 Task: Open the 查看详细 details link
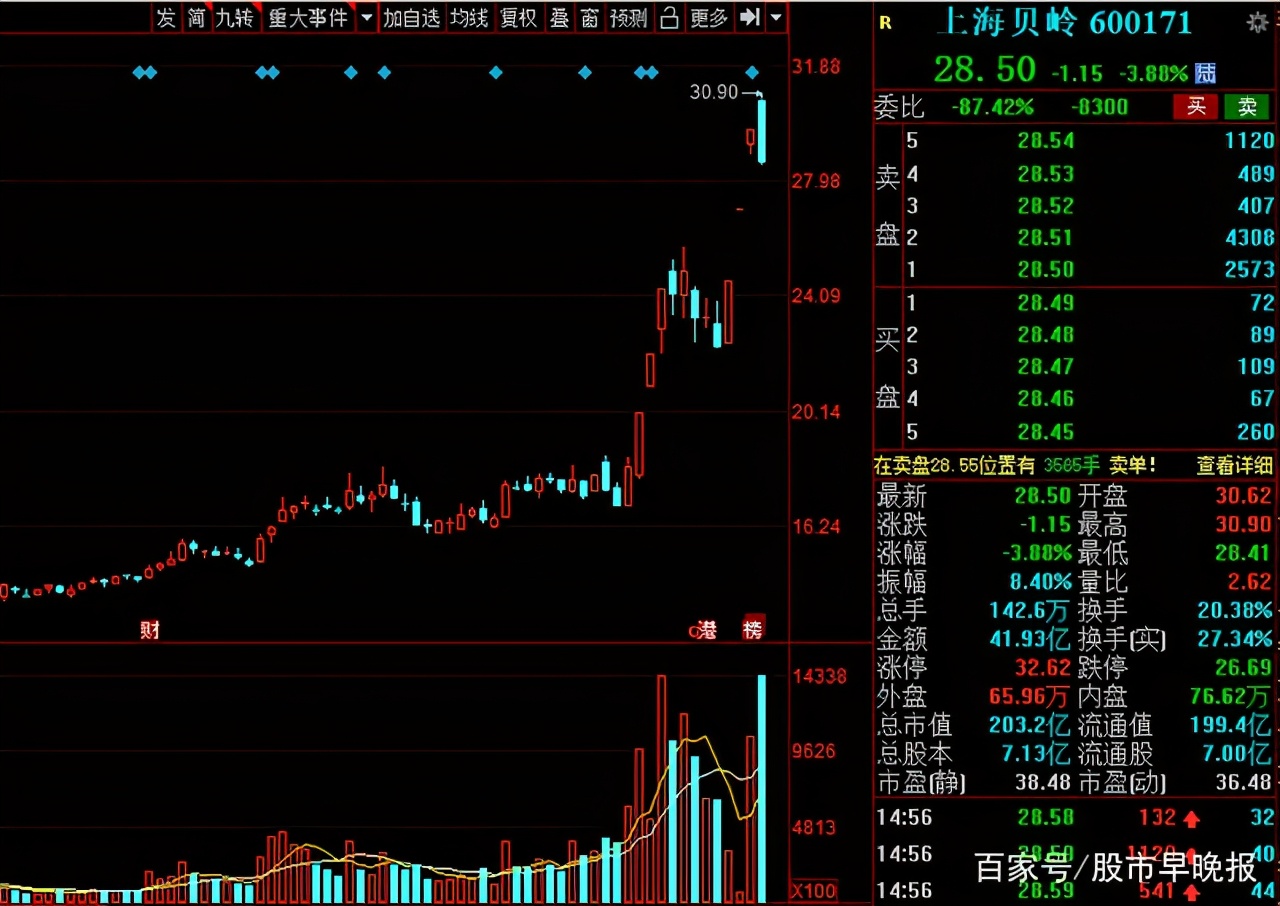(x=1235, y=465)
